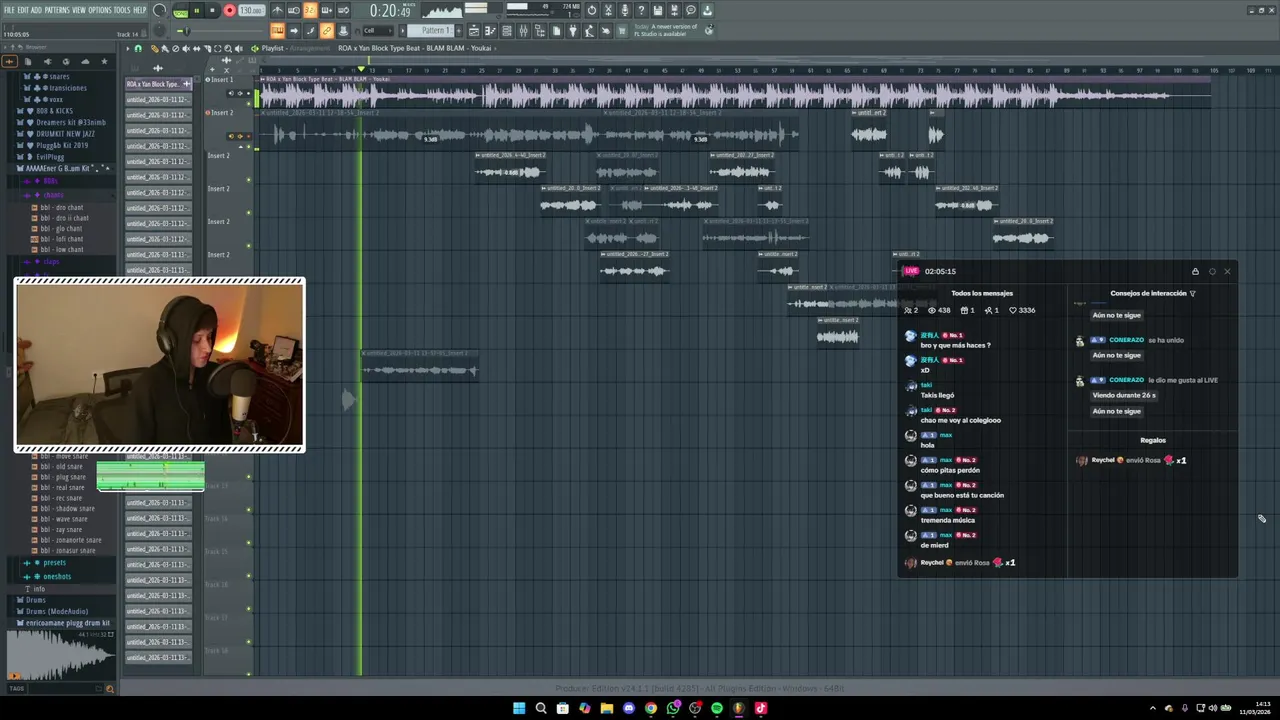This screenshot has width=1280, height=720.
Task: Switch browser to files tab icon
Action: [x=28, y=61]
